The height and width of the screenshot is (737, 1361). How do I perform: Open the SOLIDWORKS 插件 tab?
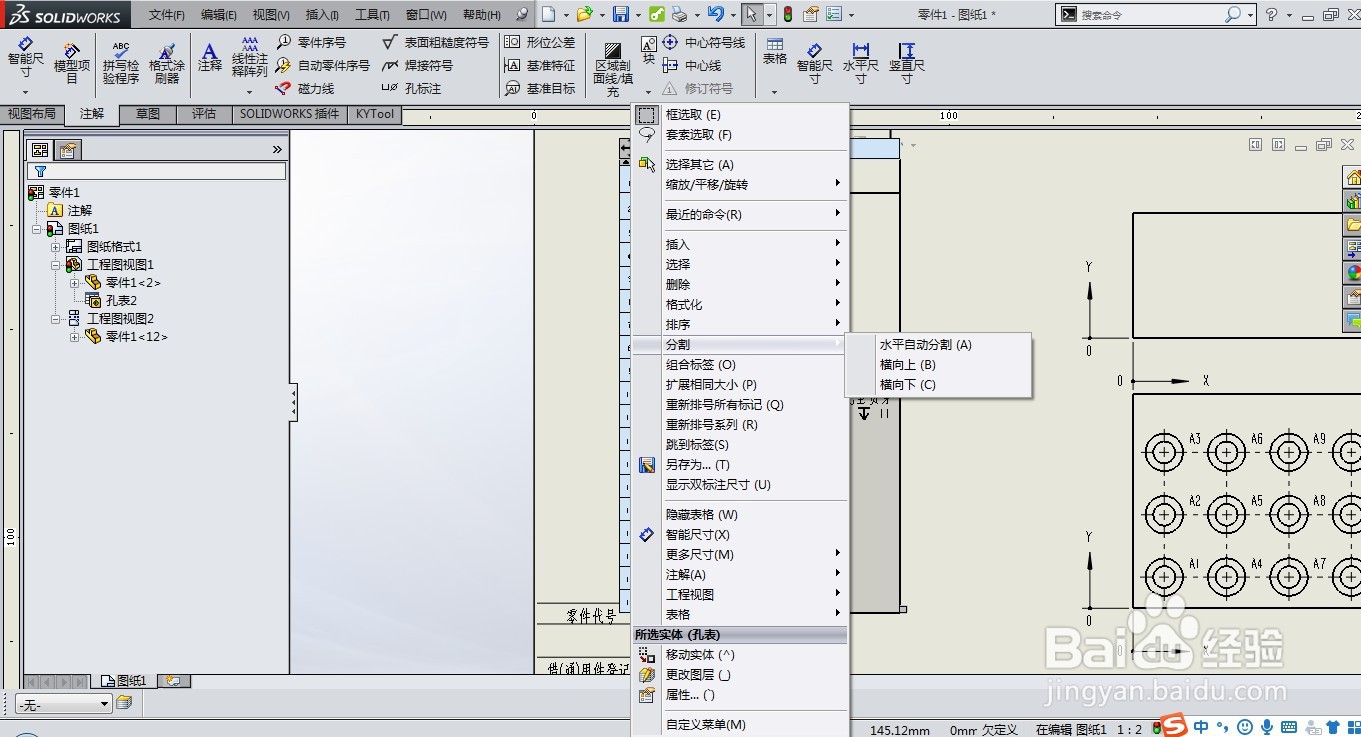pyautogui.click(x=289, y=114)
